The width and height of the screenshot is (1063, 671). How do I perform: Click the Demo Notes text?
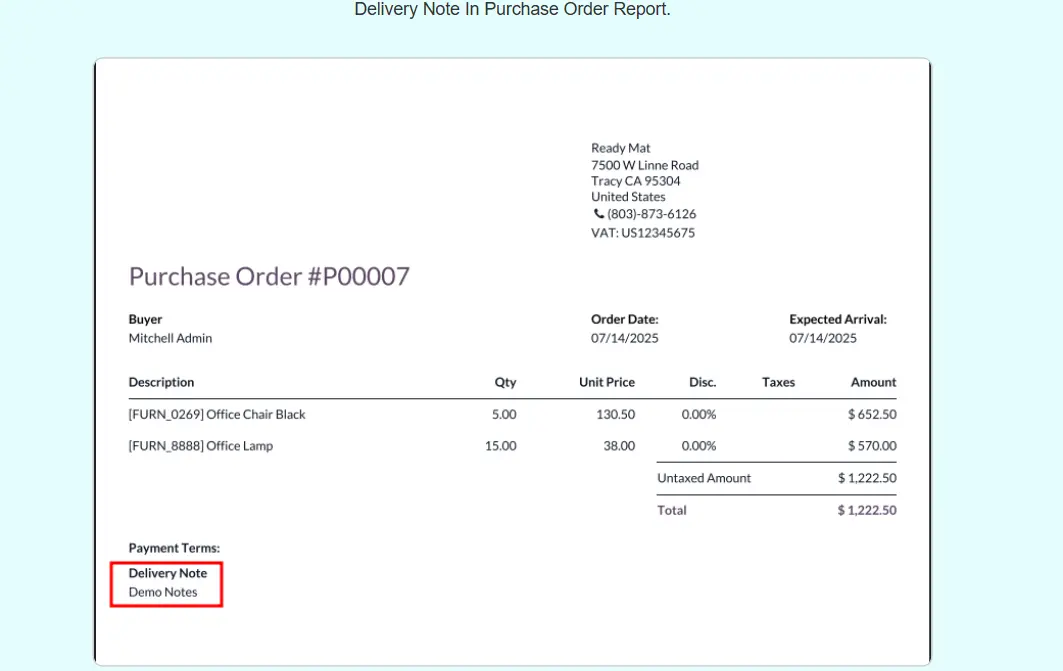pyautogui.click(x=163, y=592)
